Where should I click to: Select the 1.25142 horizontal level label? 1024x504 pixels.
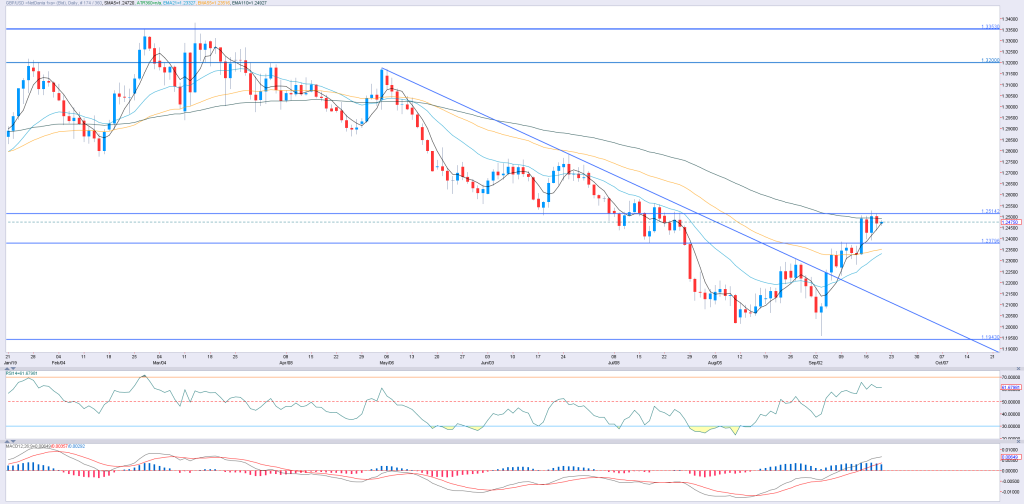click(991, 212)
